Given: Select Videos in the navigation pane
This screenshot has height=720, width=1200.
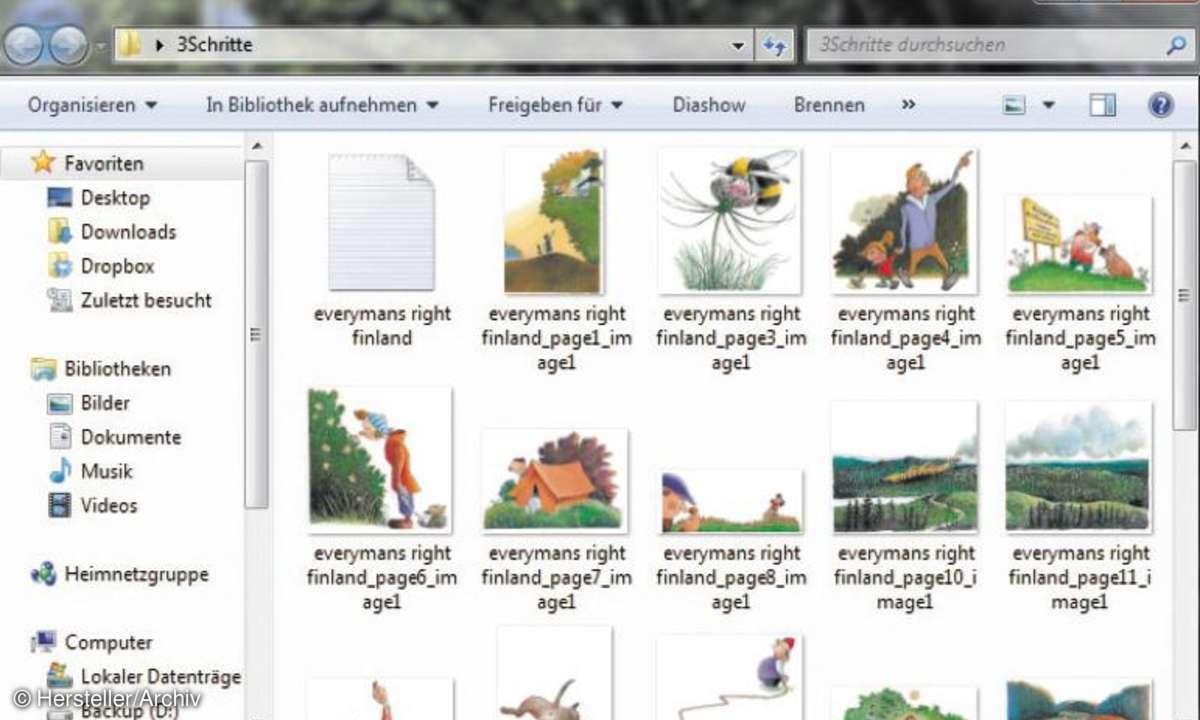Looking at the screenshot, I should click(109, 505).
